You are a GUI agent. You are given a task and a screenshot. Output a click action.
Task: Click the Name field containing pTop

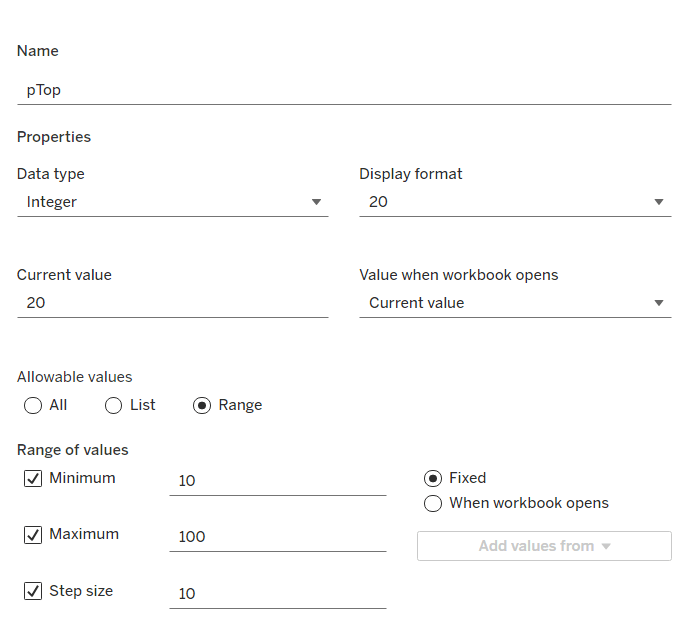[x=343, y=89]
